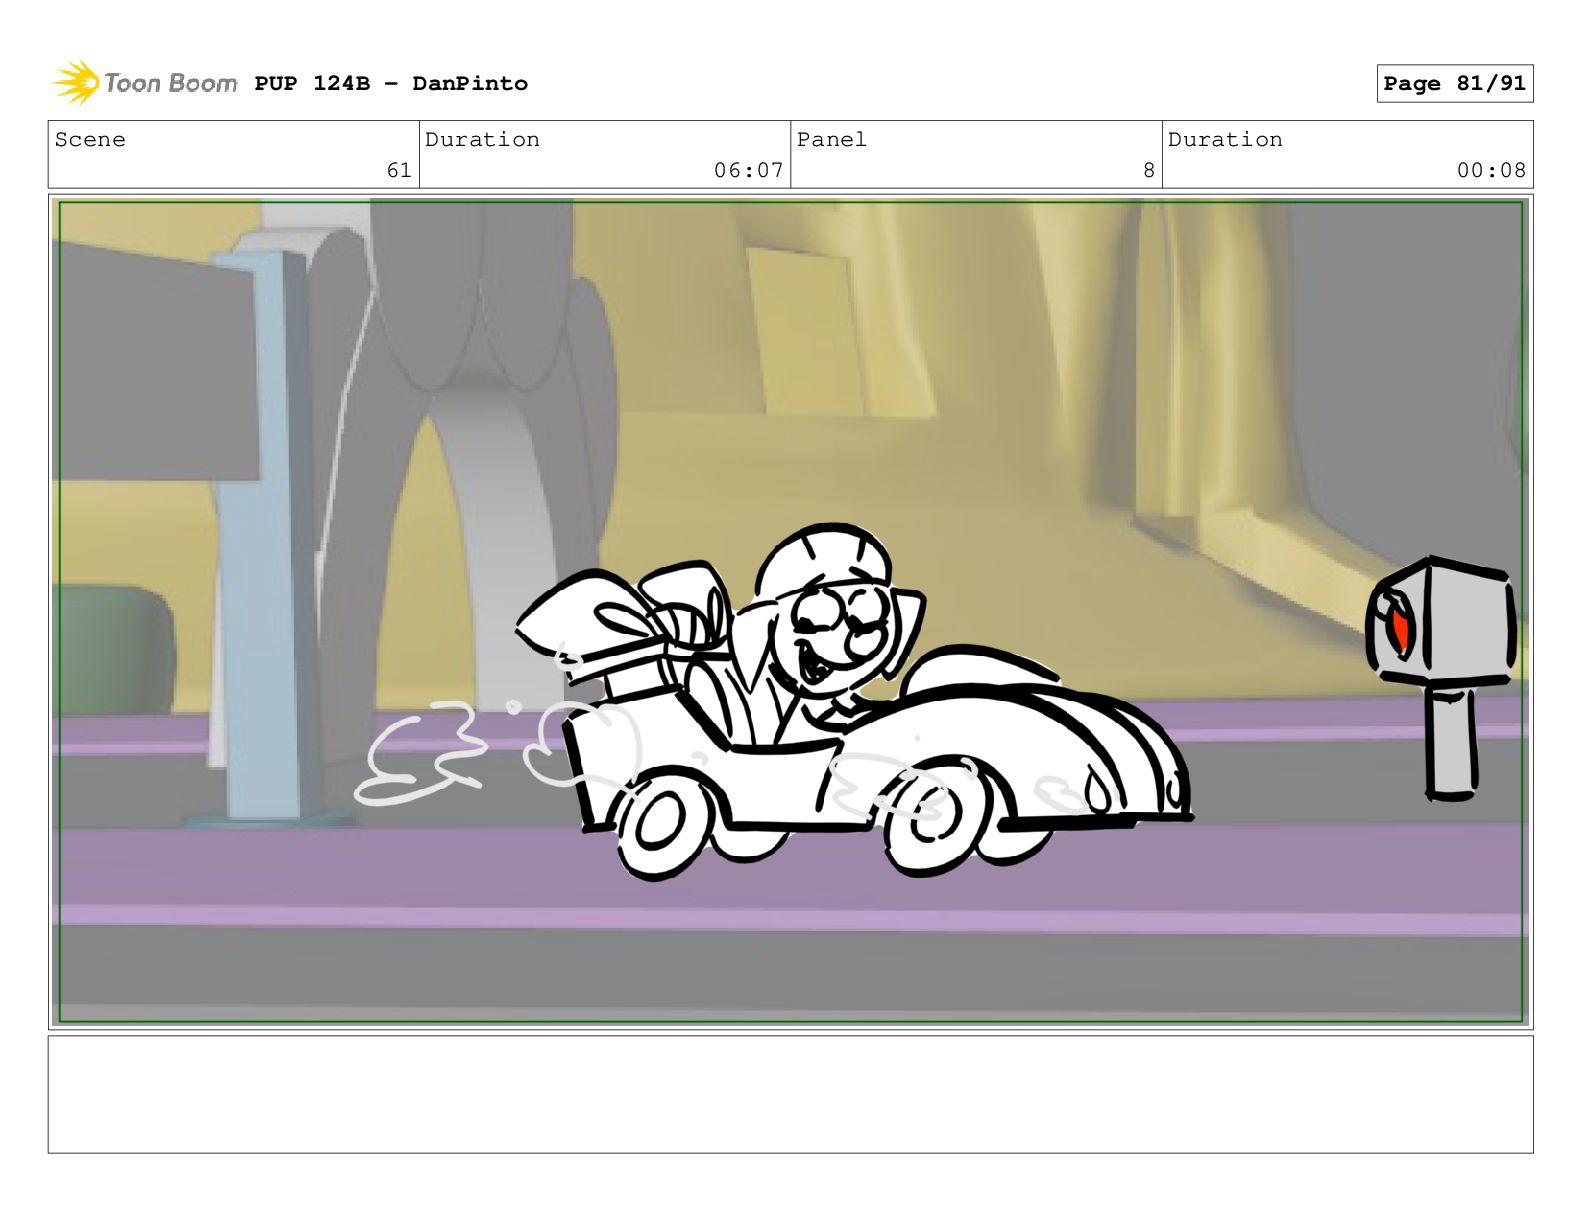Screen dimensions: 1582x1225
Task: Click the 'Panel' header label
Action: point(831,139)
